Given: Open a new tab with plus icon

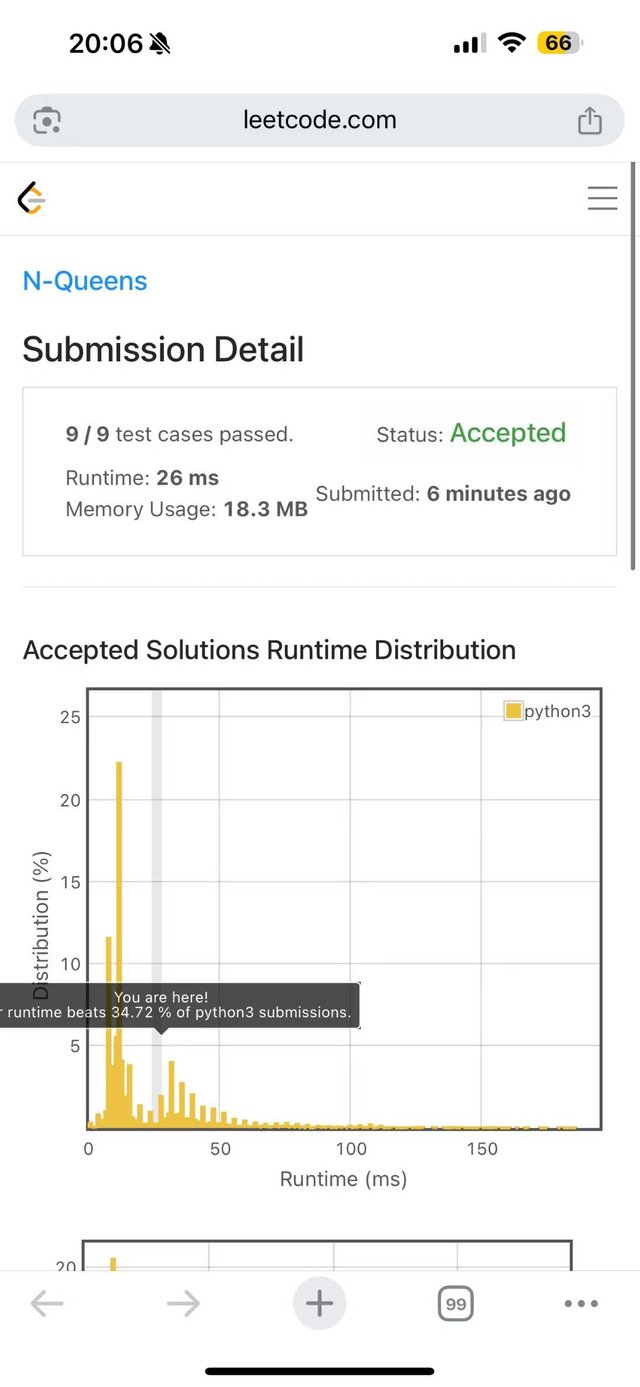Looking at the screenshot, I should pos(319,1303).
